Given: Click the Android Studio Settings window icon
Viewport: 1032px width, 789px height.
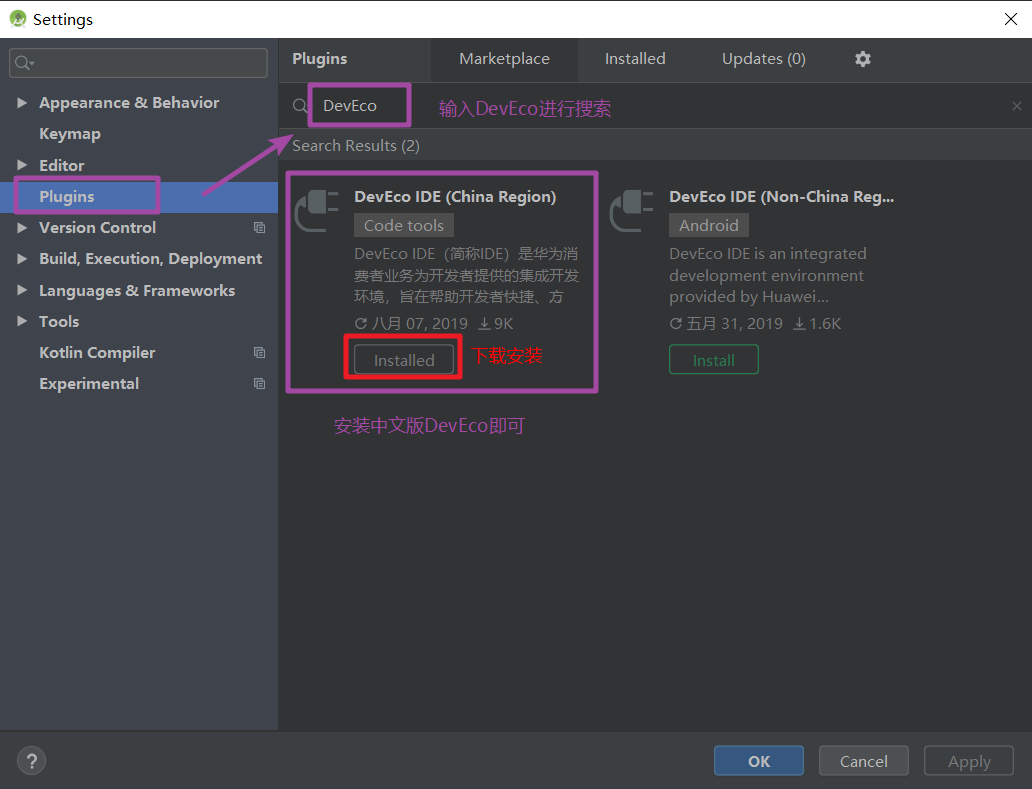Looking at the screenshot, I should [18, 19].
